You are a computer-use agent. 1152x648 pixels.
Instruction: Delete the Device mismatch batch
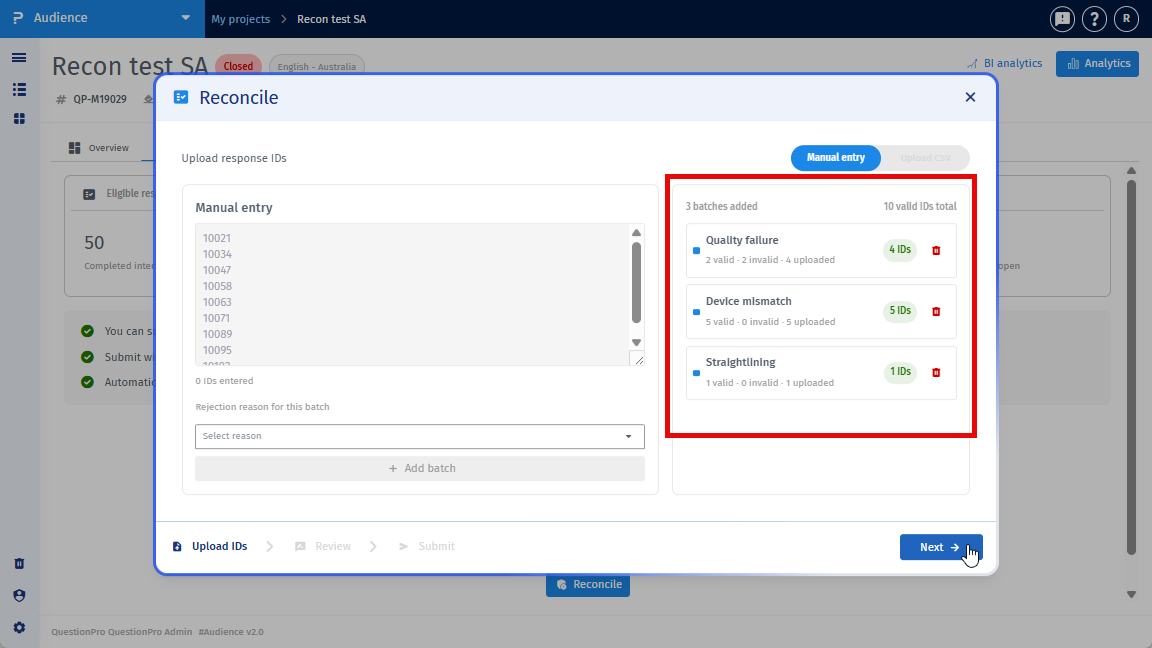click(x=936, y=312)
